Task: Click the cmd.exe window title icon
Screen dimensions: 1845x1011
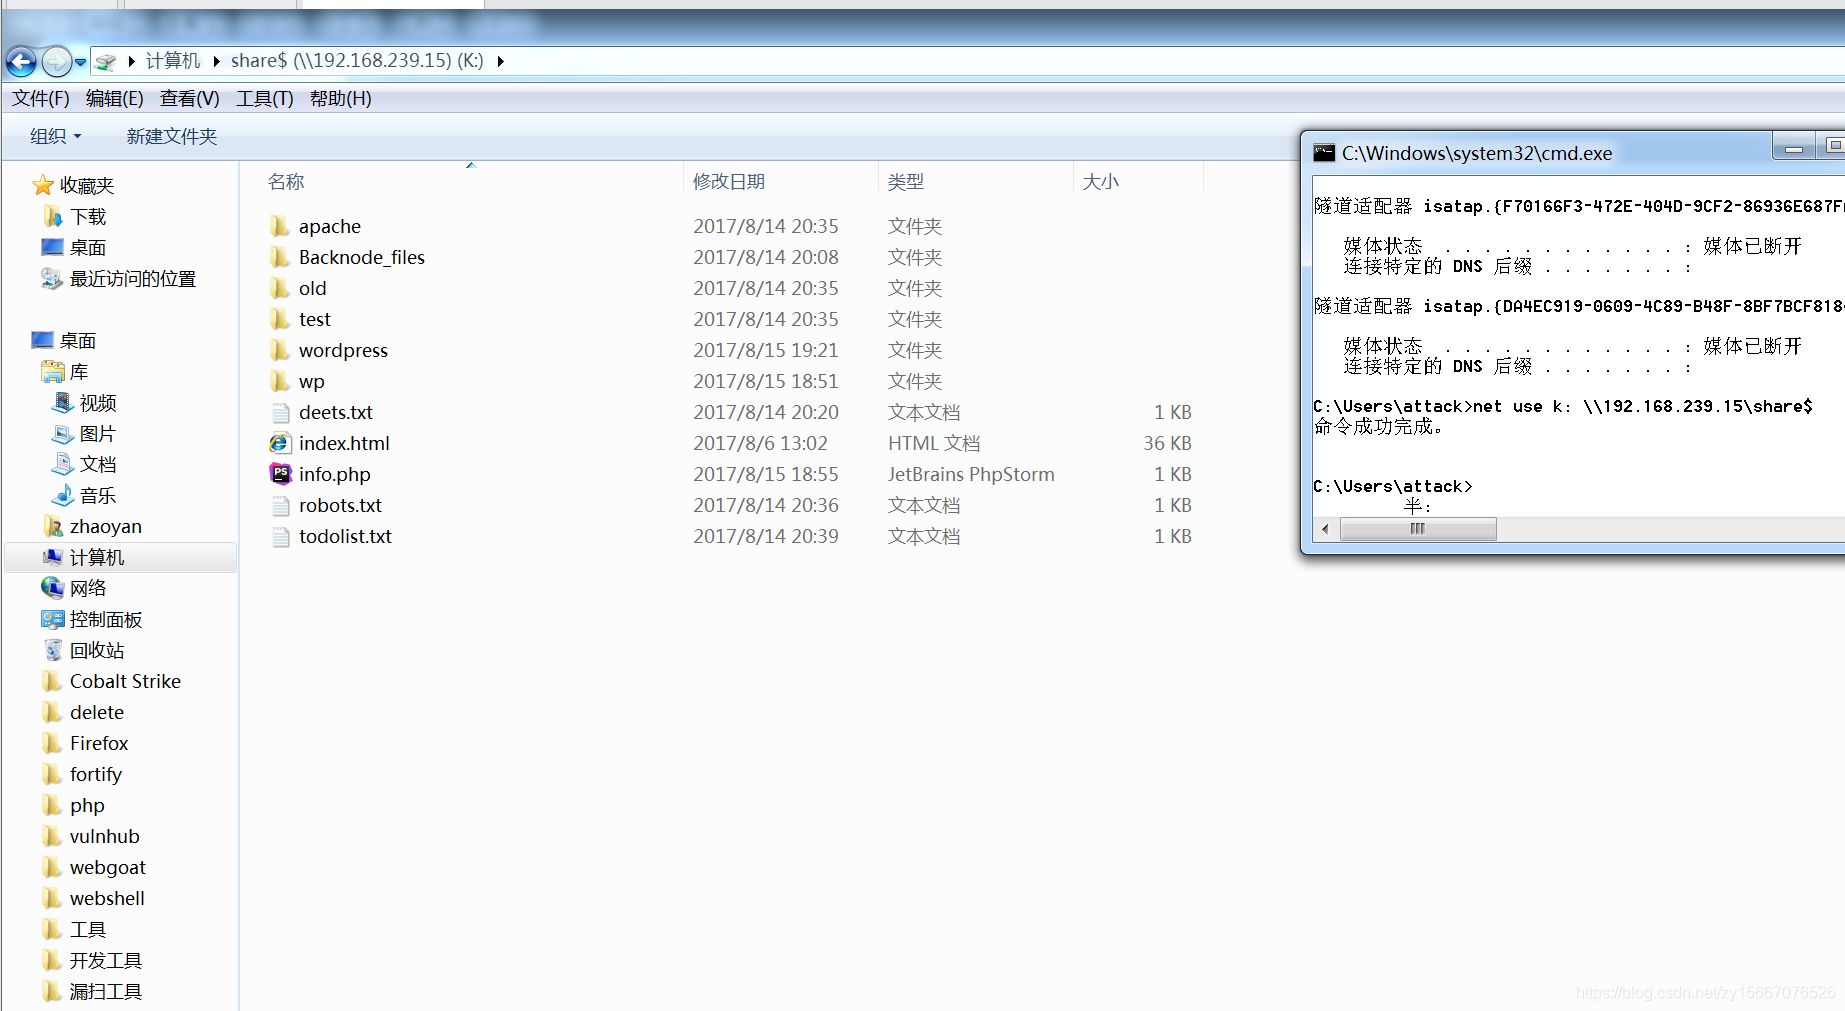Action: point(1324,152)
